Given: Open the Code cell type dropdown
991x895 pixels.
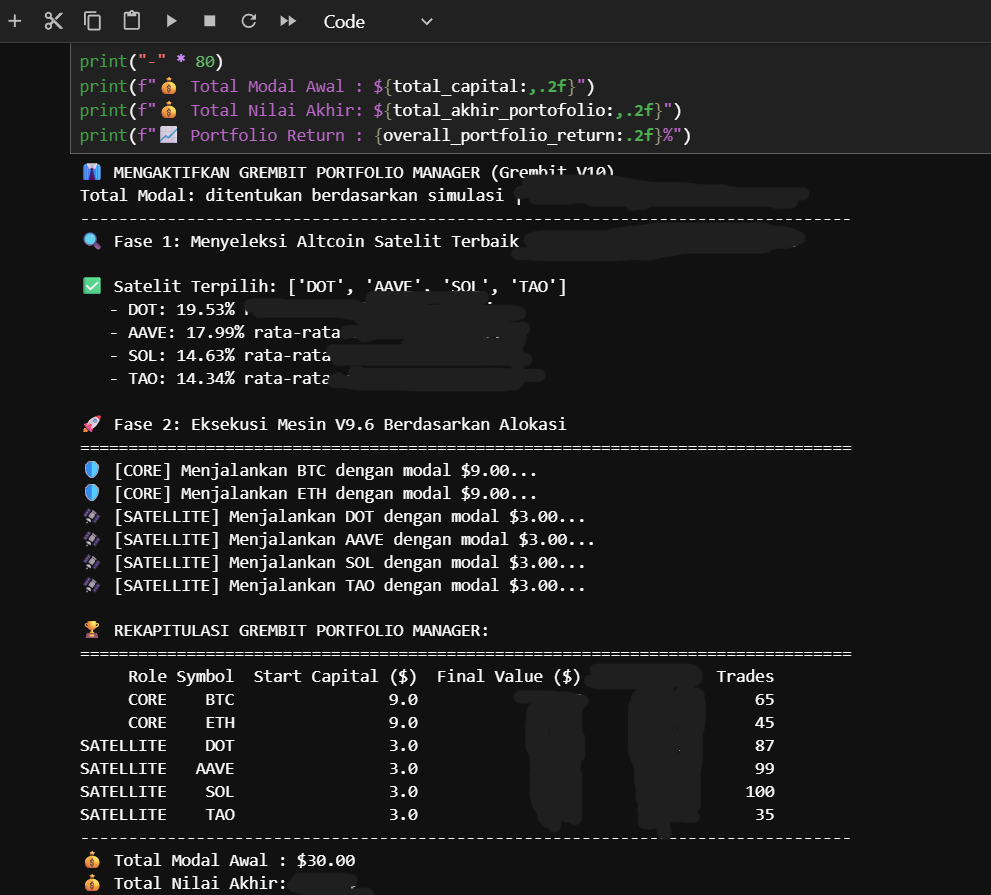Looking at the screenshot, I should (x=378, y=21).
